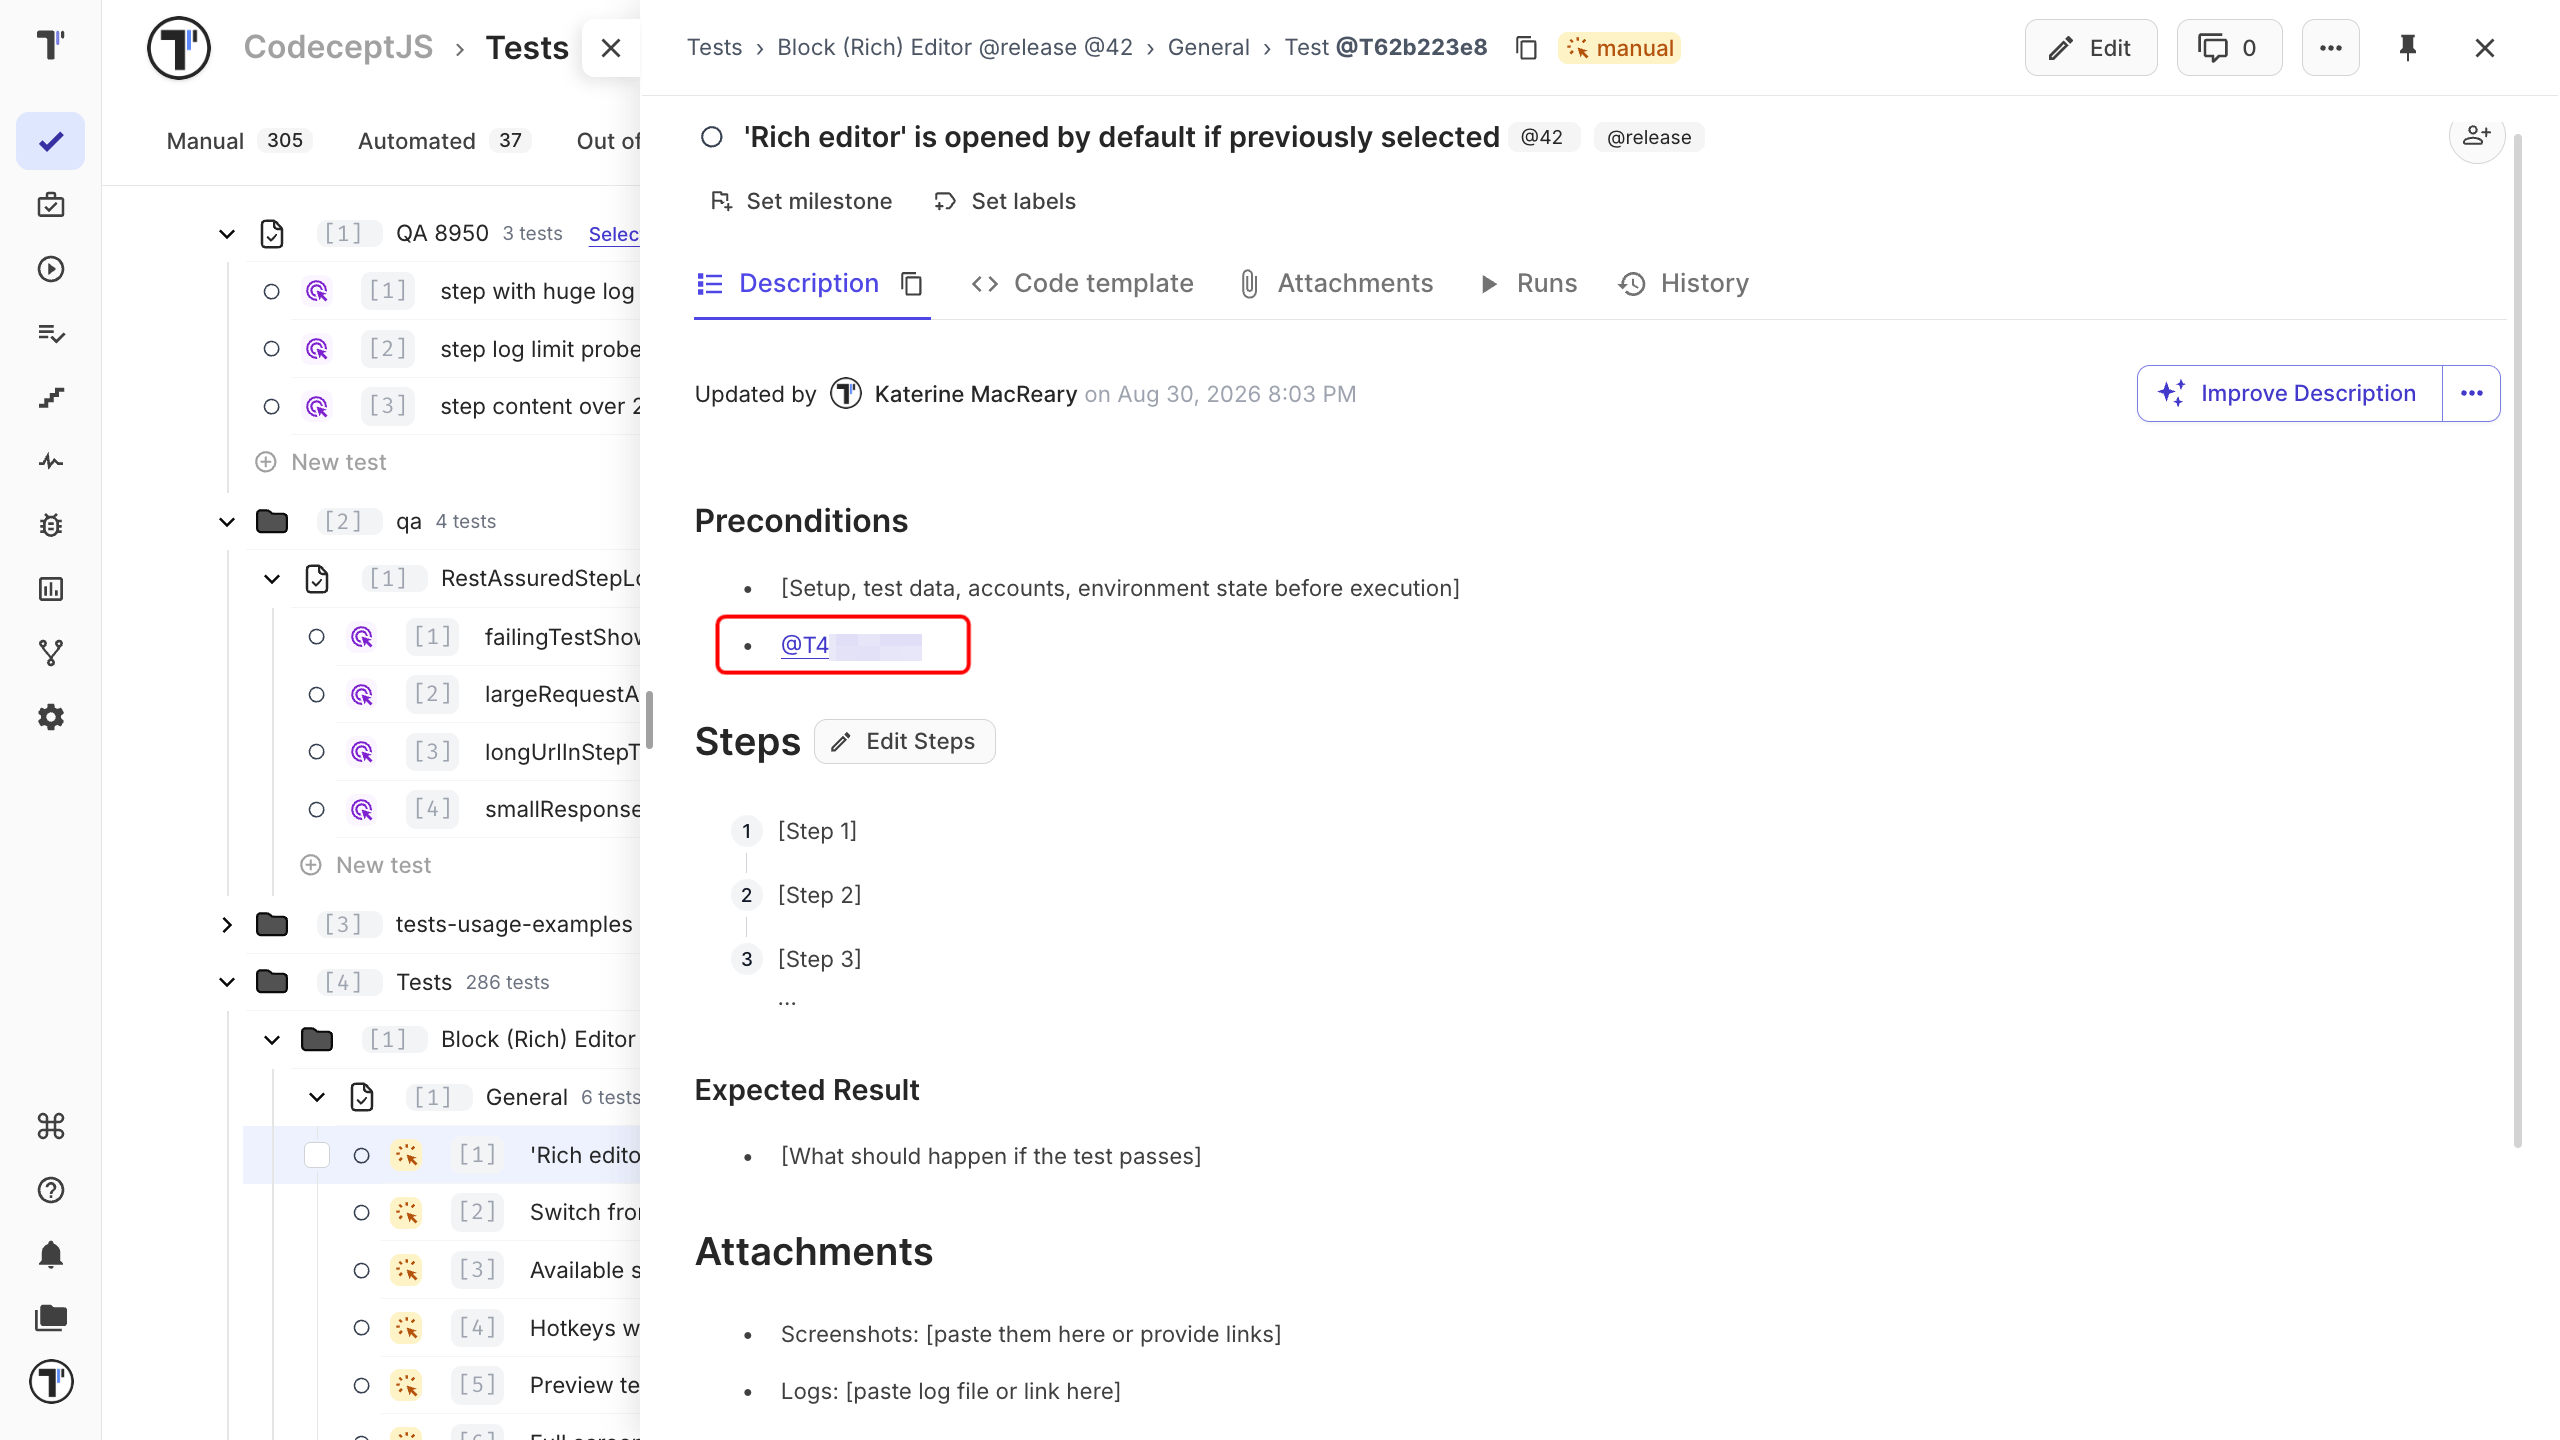Collapse the RestAssuredStepL suite

point(272,579)
